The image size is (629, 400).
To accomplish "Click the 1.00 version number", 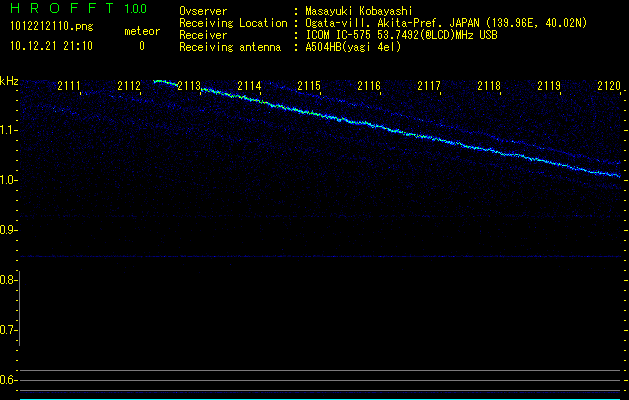I will [135, 9].
